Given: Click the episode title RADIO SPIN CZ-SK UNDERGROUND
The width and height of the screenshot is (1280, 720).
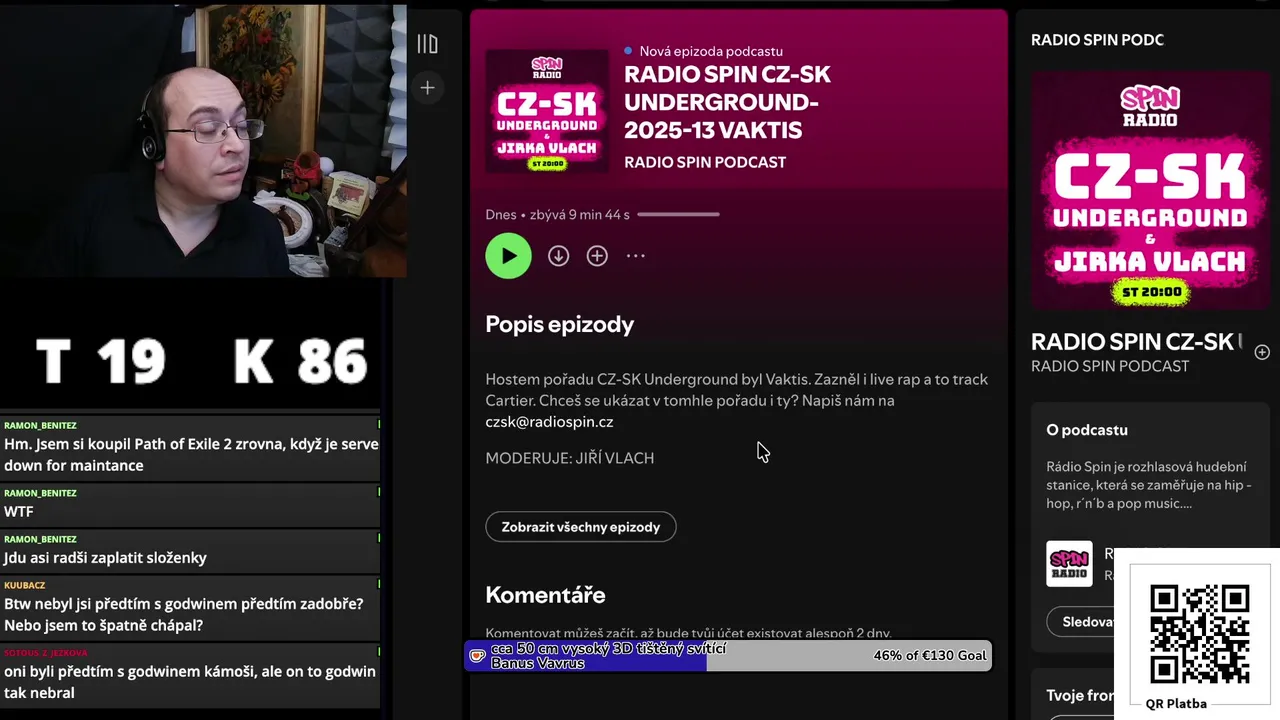Looking at the screenshot, I should pos(727,102).
